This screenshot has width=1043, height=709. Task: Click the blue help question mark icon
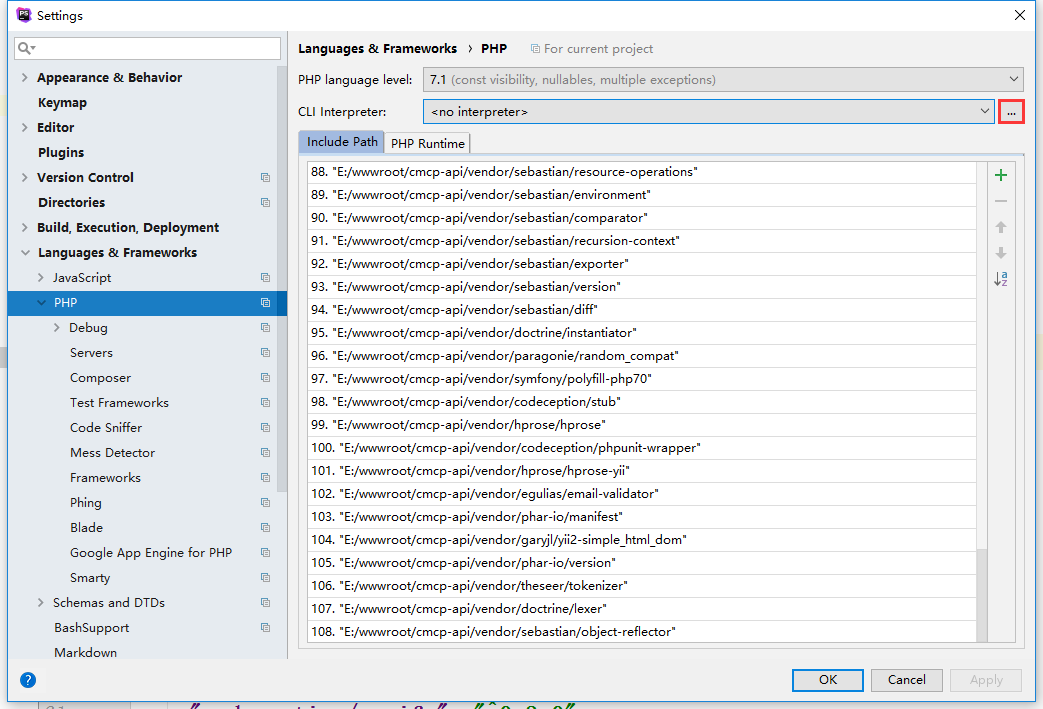click(28, 680)
